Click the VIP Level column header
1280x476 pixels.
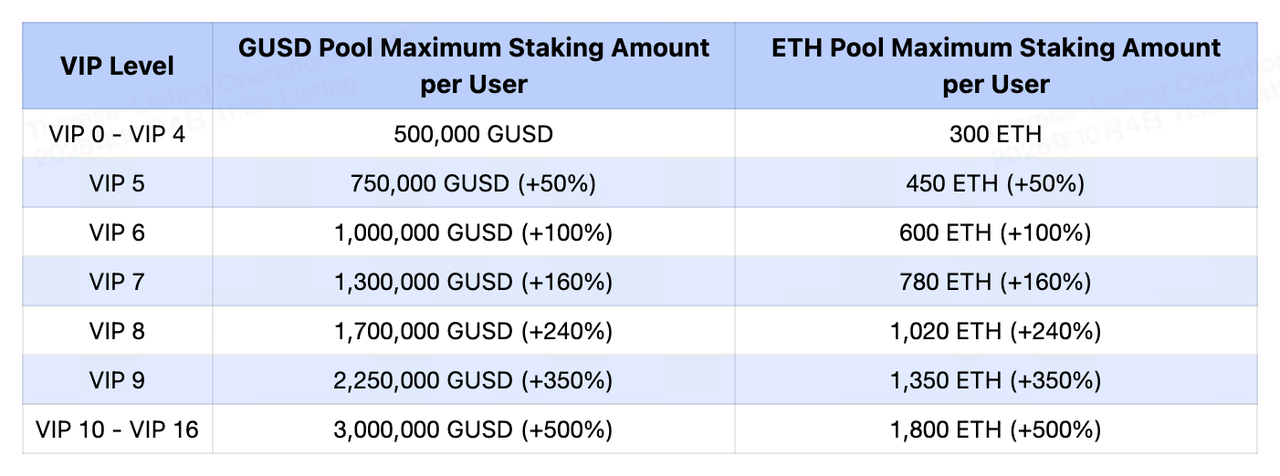(x=117, y=66)
